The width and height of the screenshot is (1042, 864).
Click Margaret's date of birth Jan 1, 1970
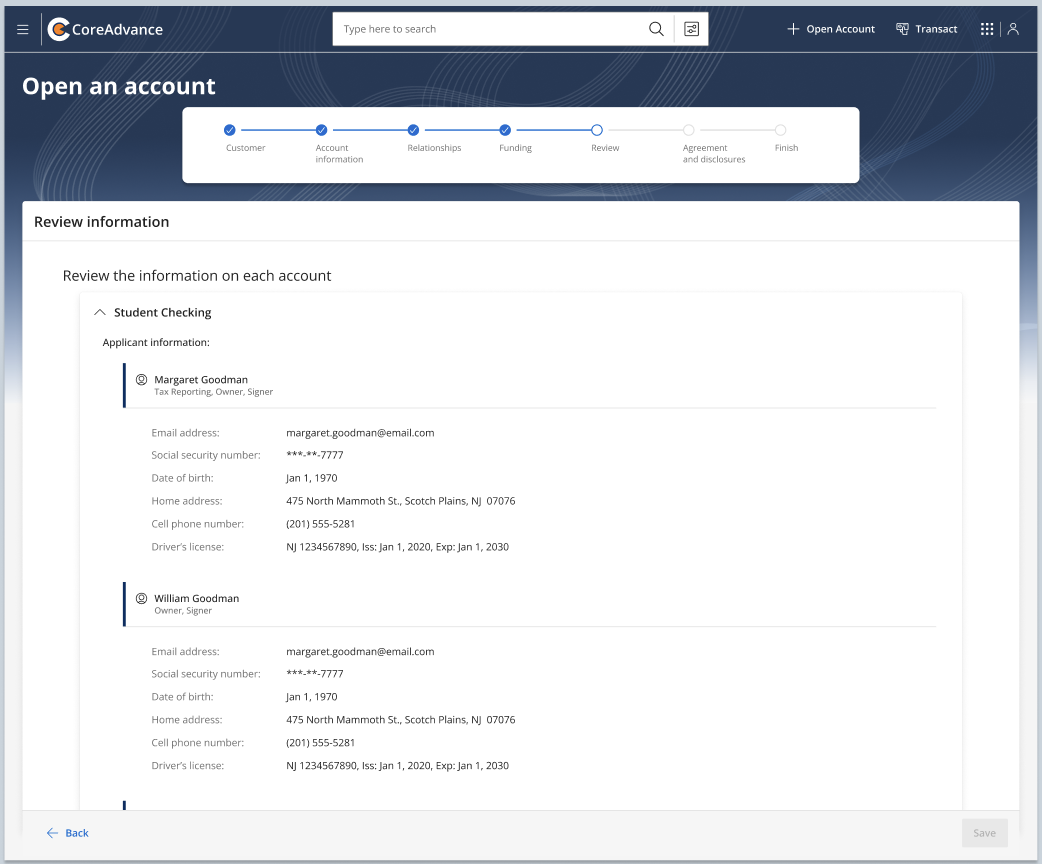pos(312,478)
